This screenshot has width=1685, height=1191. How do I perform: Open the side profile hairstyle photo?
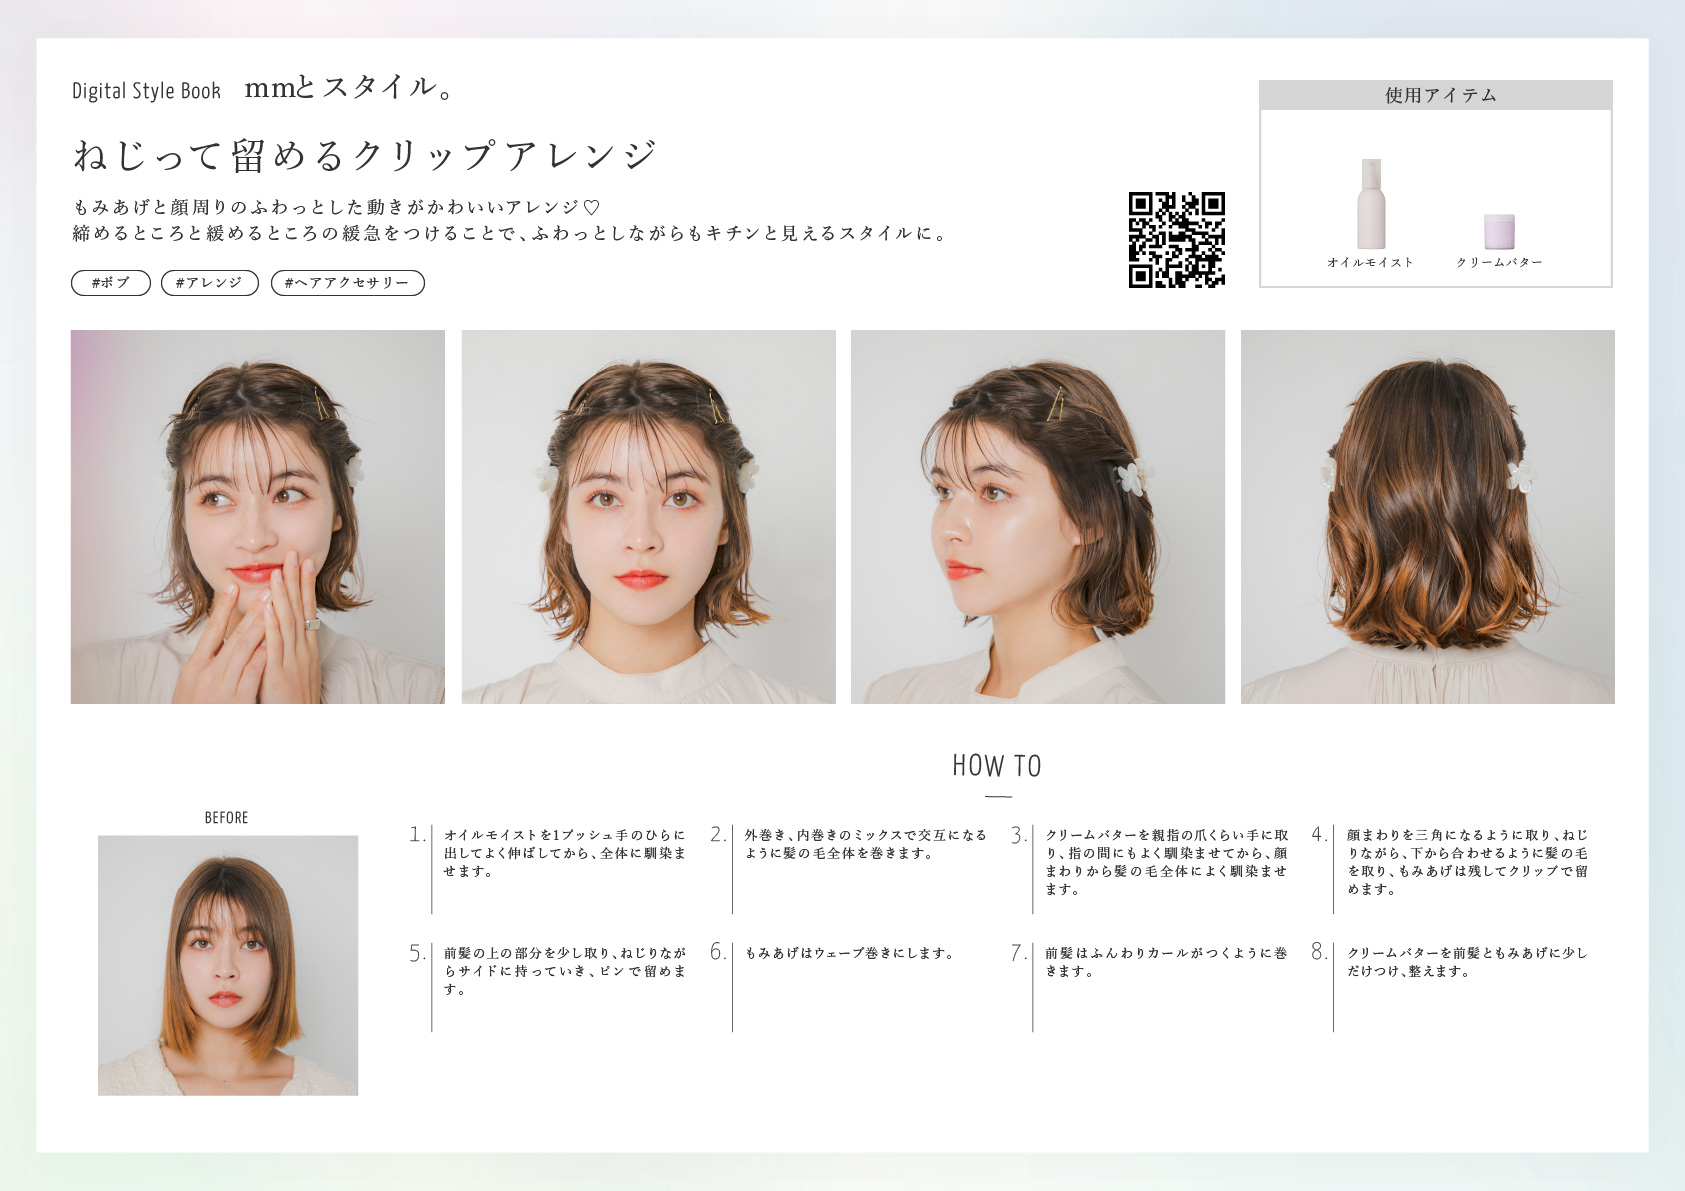click(x=1037, y=517)
